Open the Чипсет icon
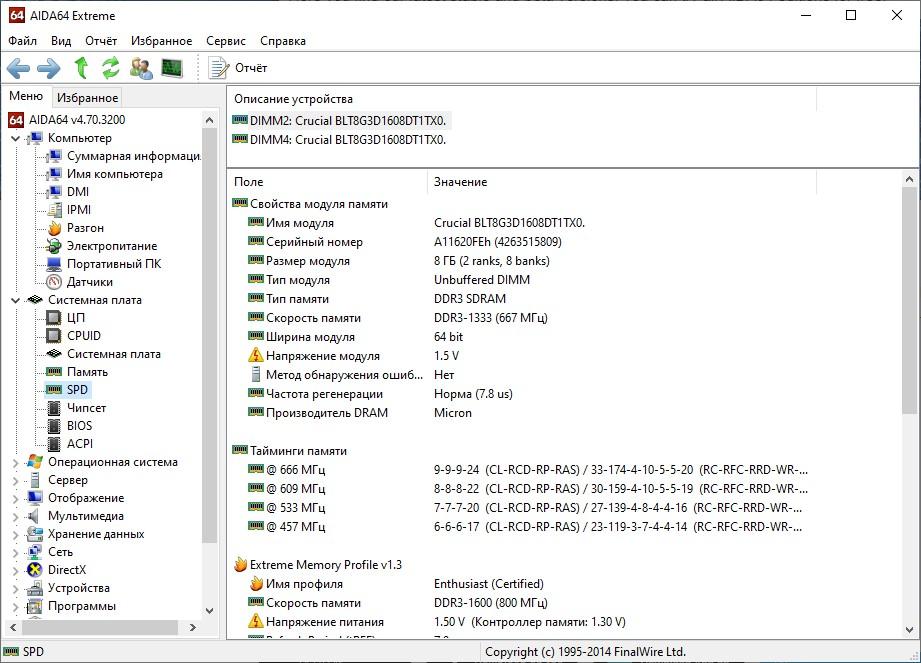The image size is (921, 663). pos(54,408)
